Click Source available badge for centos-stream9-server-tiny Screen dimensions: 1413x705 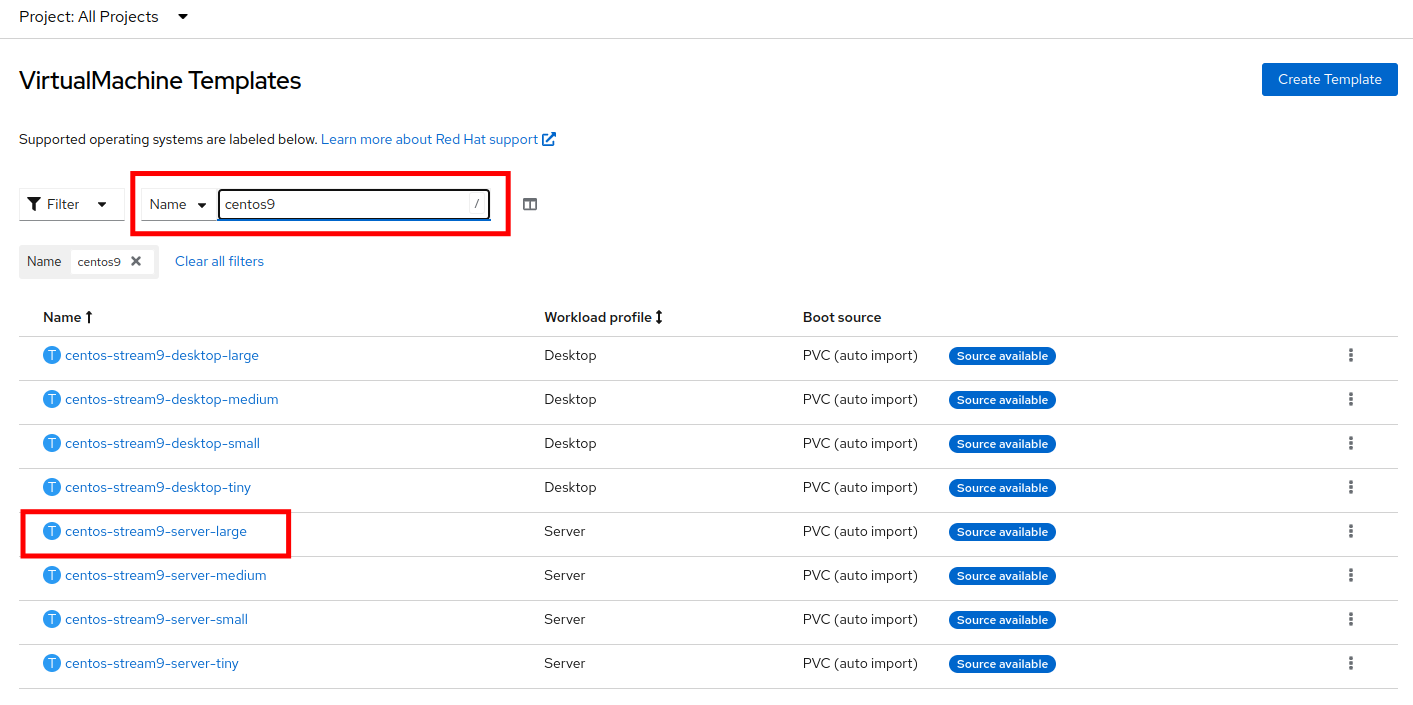[1002, 664]
